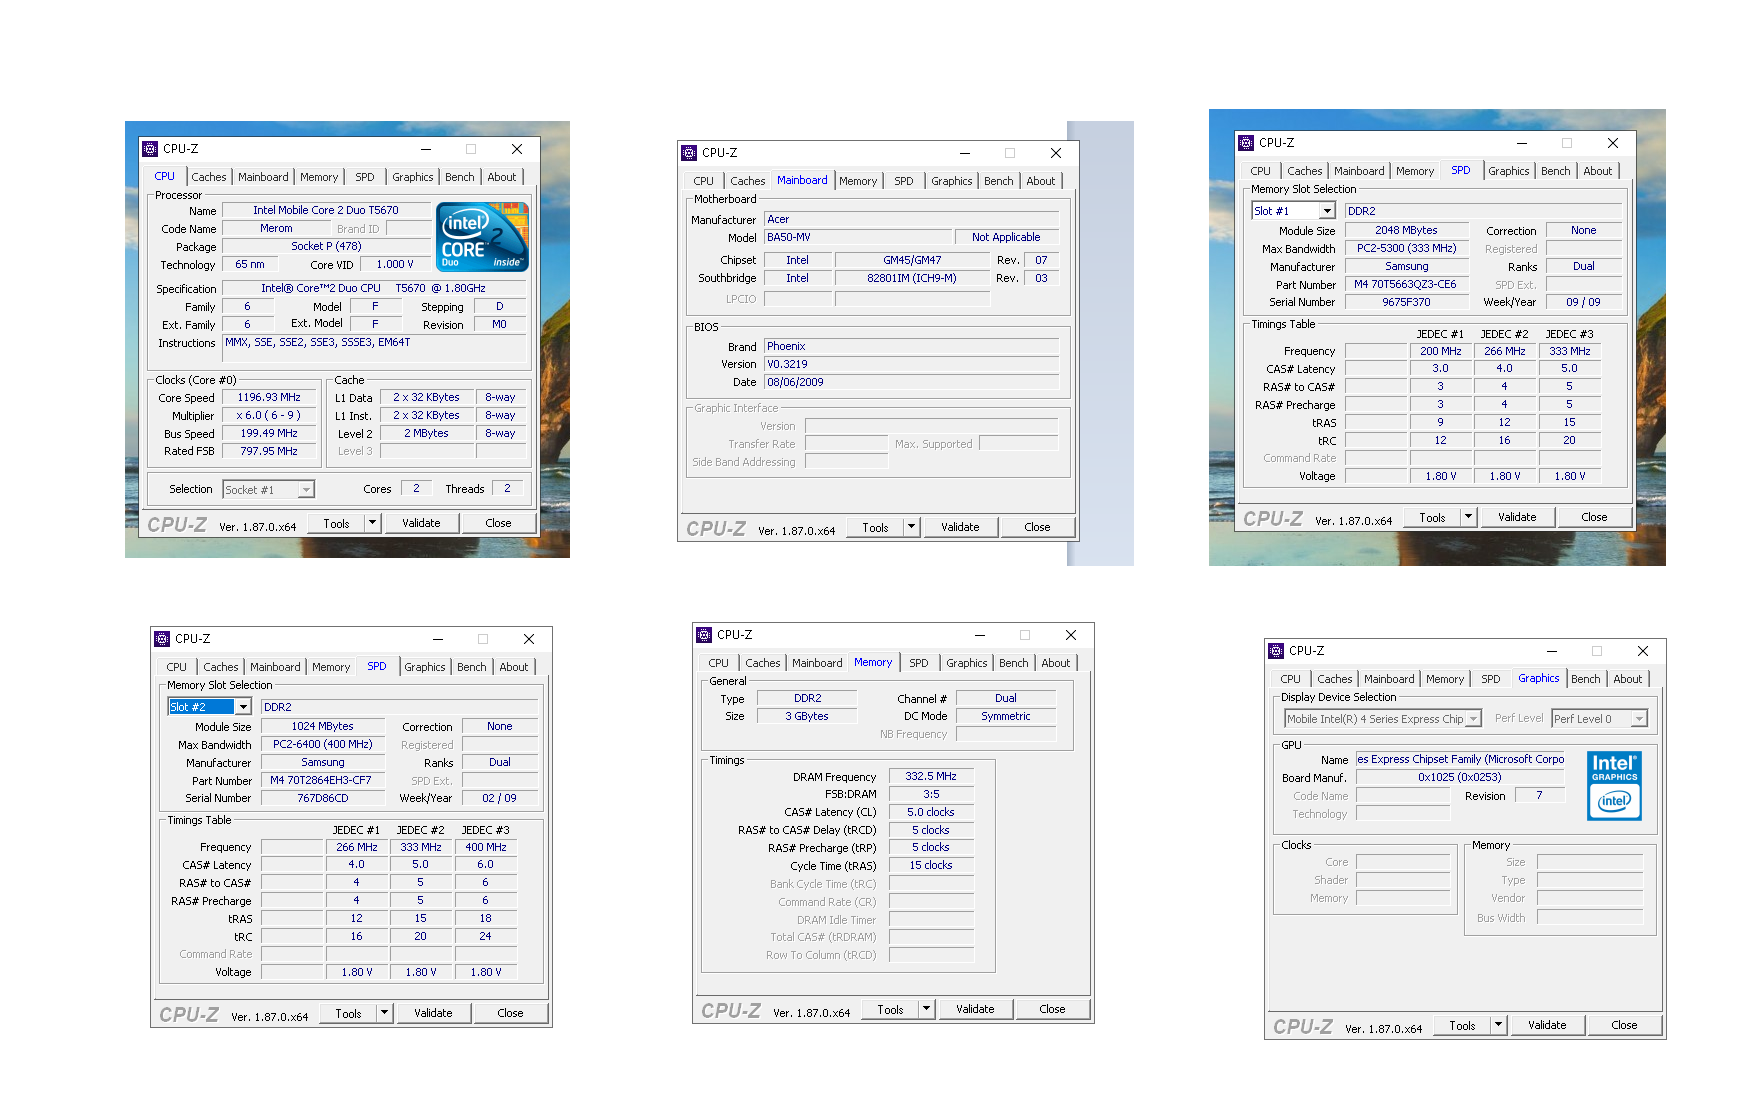
Task: Open About tab in the DRAM timings window
Action: [x=1055, y=663]
